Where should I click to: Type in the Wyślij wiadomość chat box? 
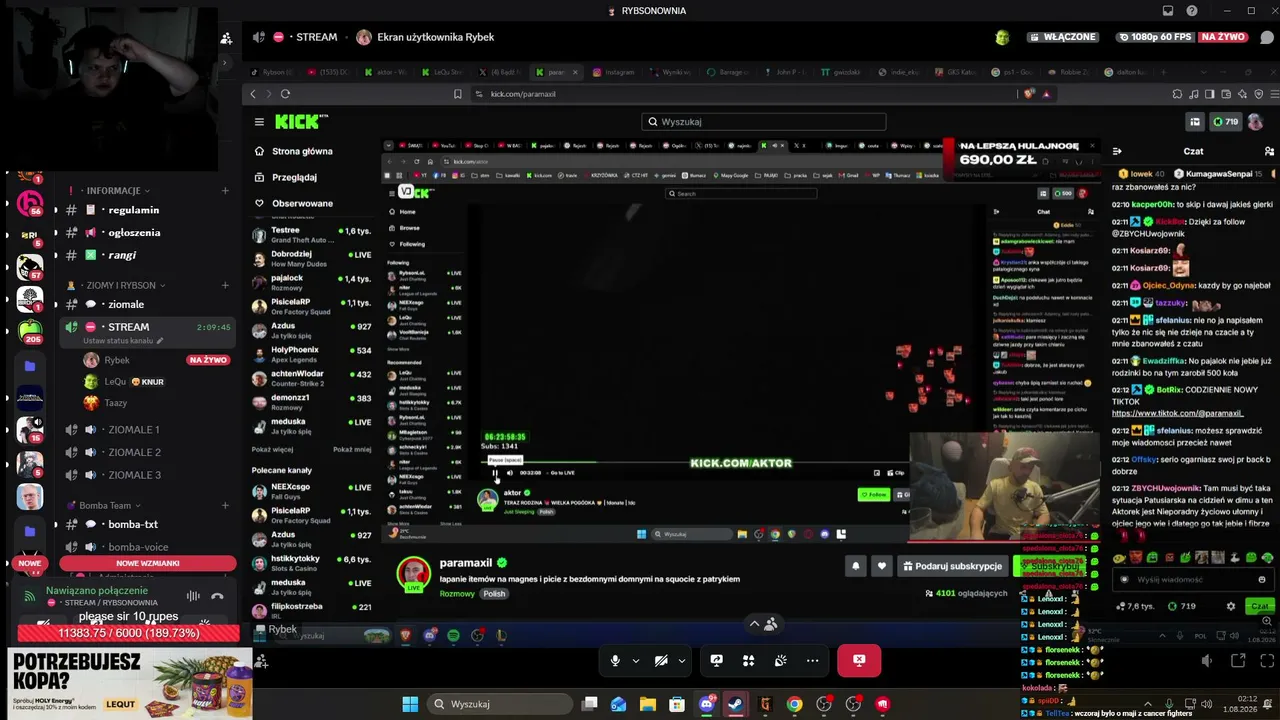click(1191, 580)
